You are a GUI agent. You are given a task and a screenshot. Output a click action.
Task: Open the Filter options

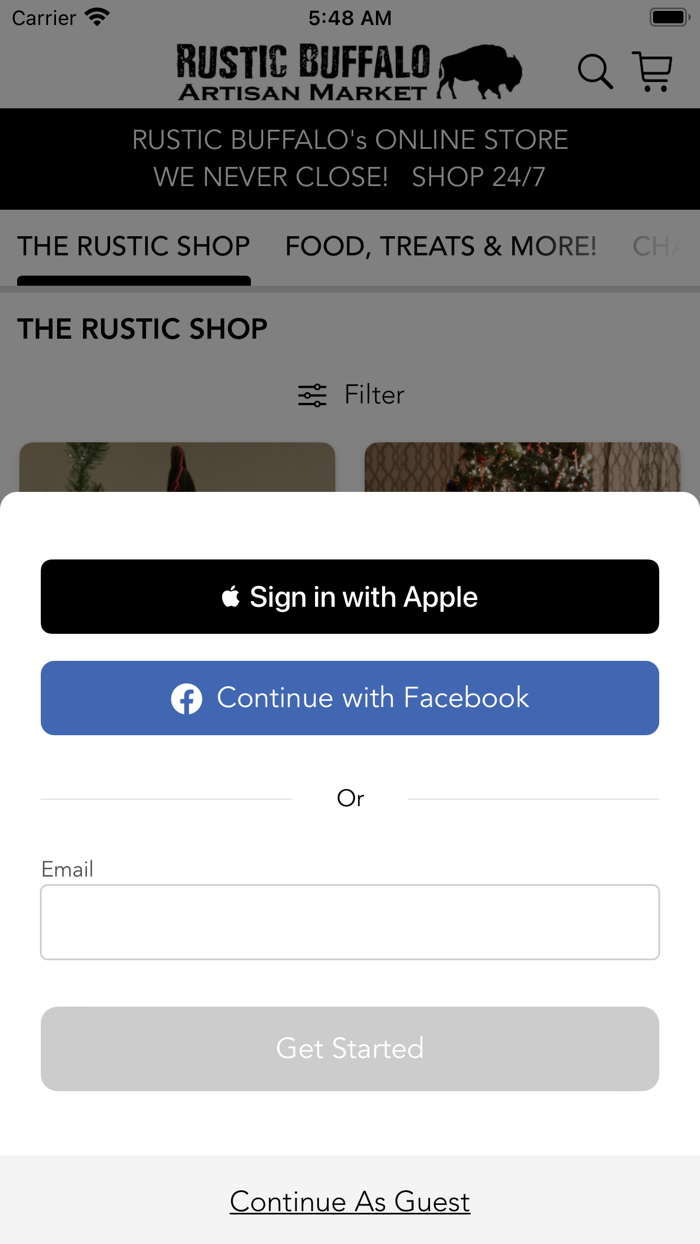(351, 395)
